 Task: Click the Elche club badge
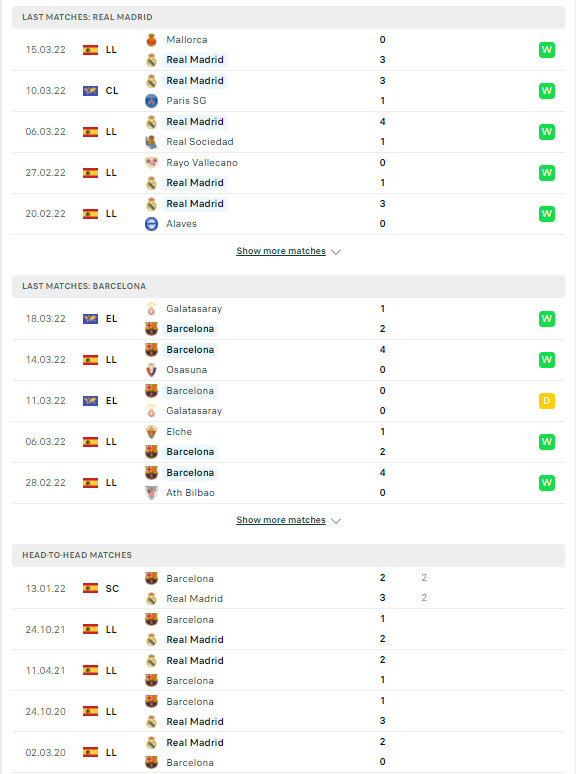tap(152, 432)
